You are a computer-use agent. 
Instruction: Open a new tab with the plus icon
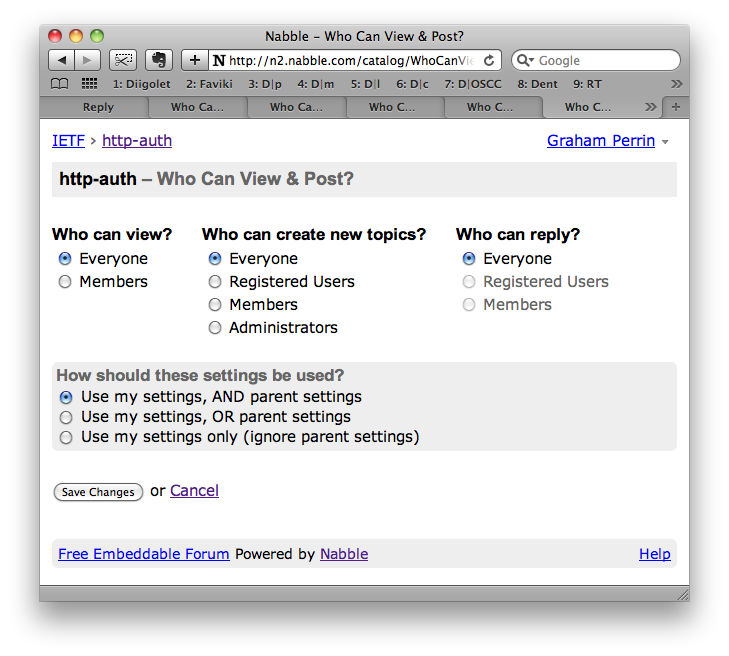pyautogui.click(x=677, y=107)
